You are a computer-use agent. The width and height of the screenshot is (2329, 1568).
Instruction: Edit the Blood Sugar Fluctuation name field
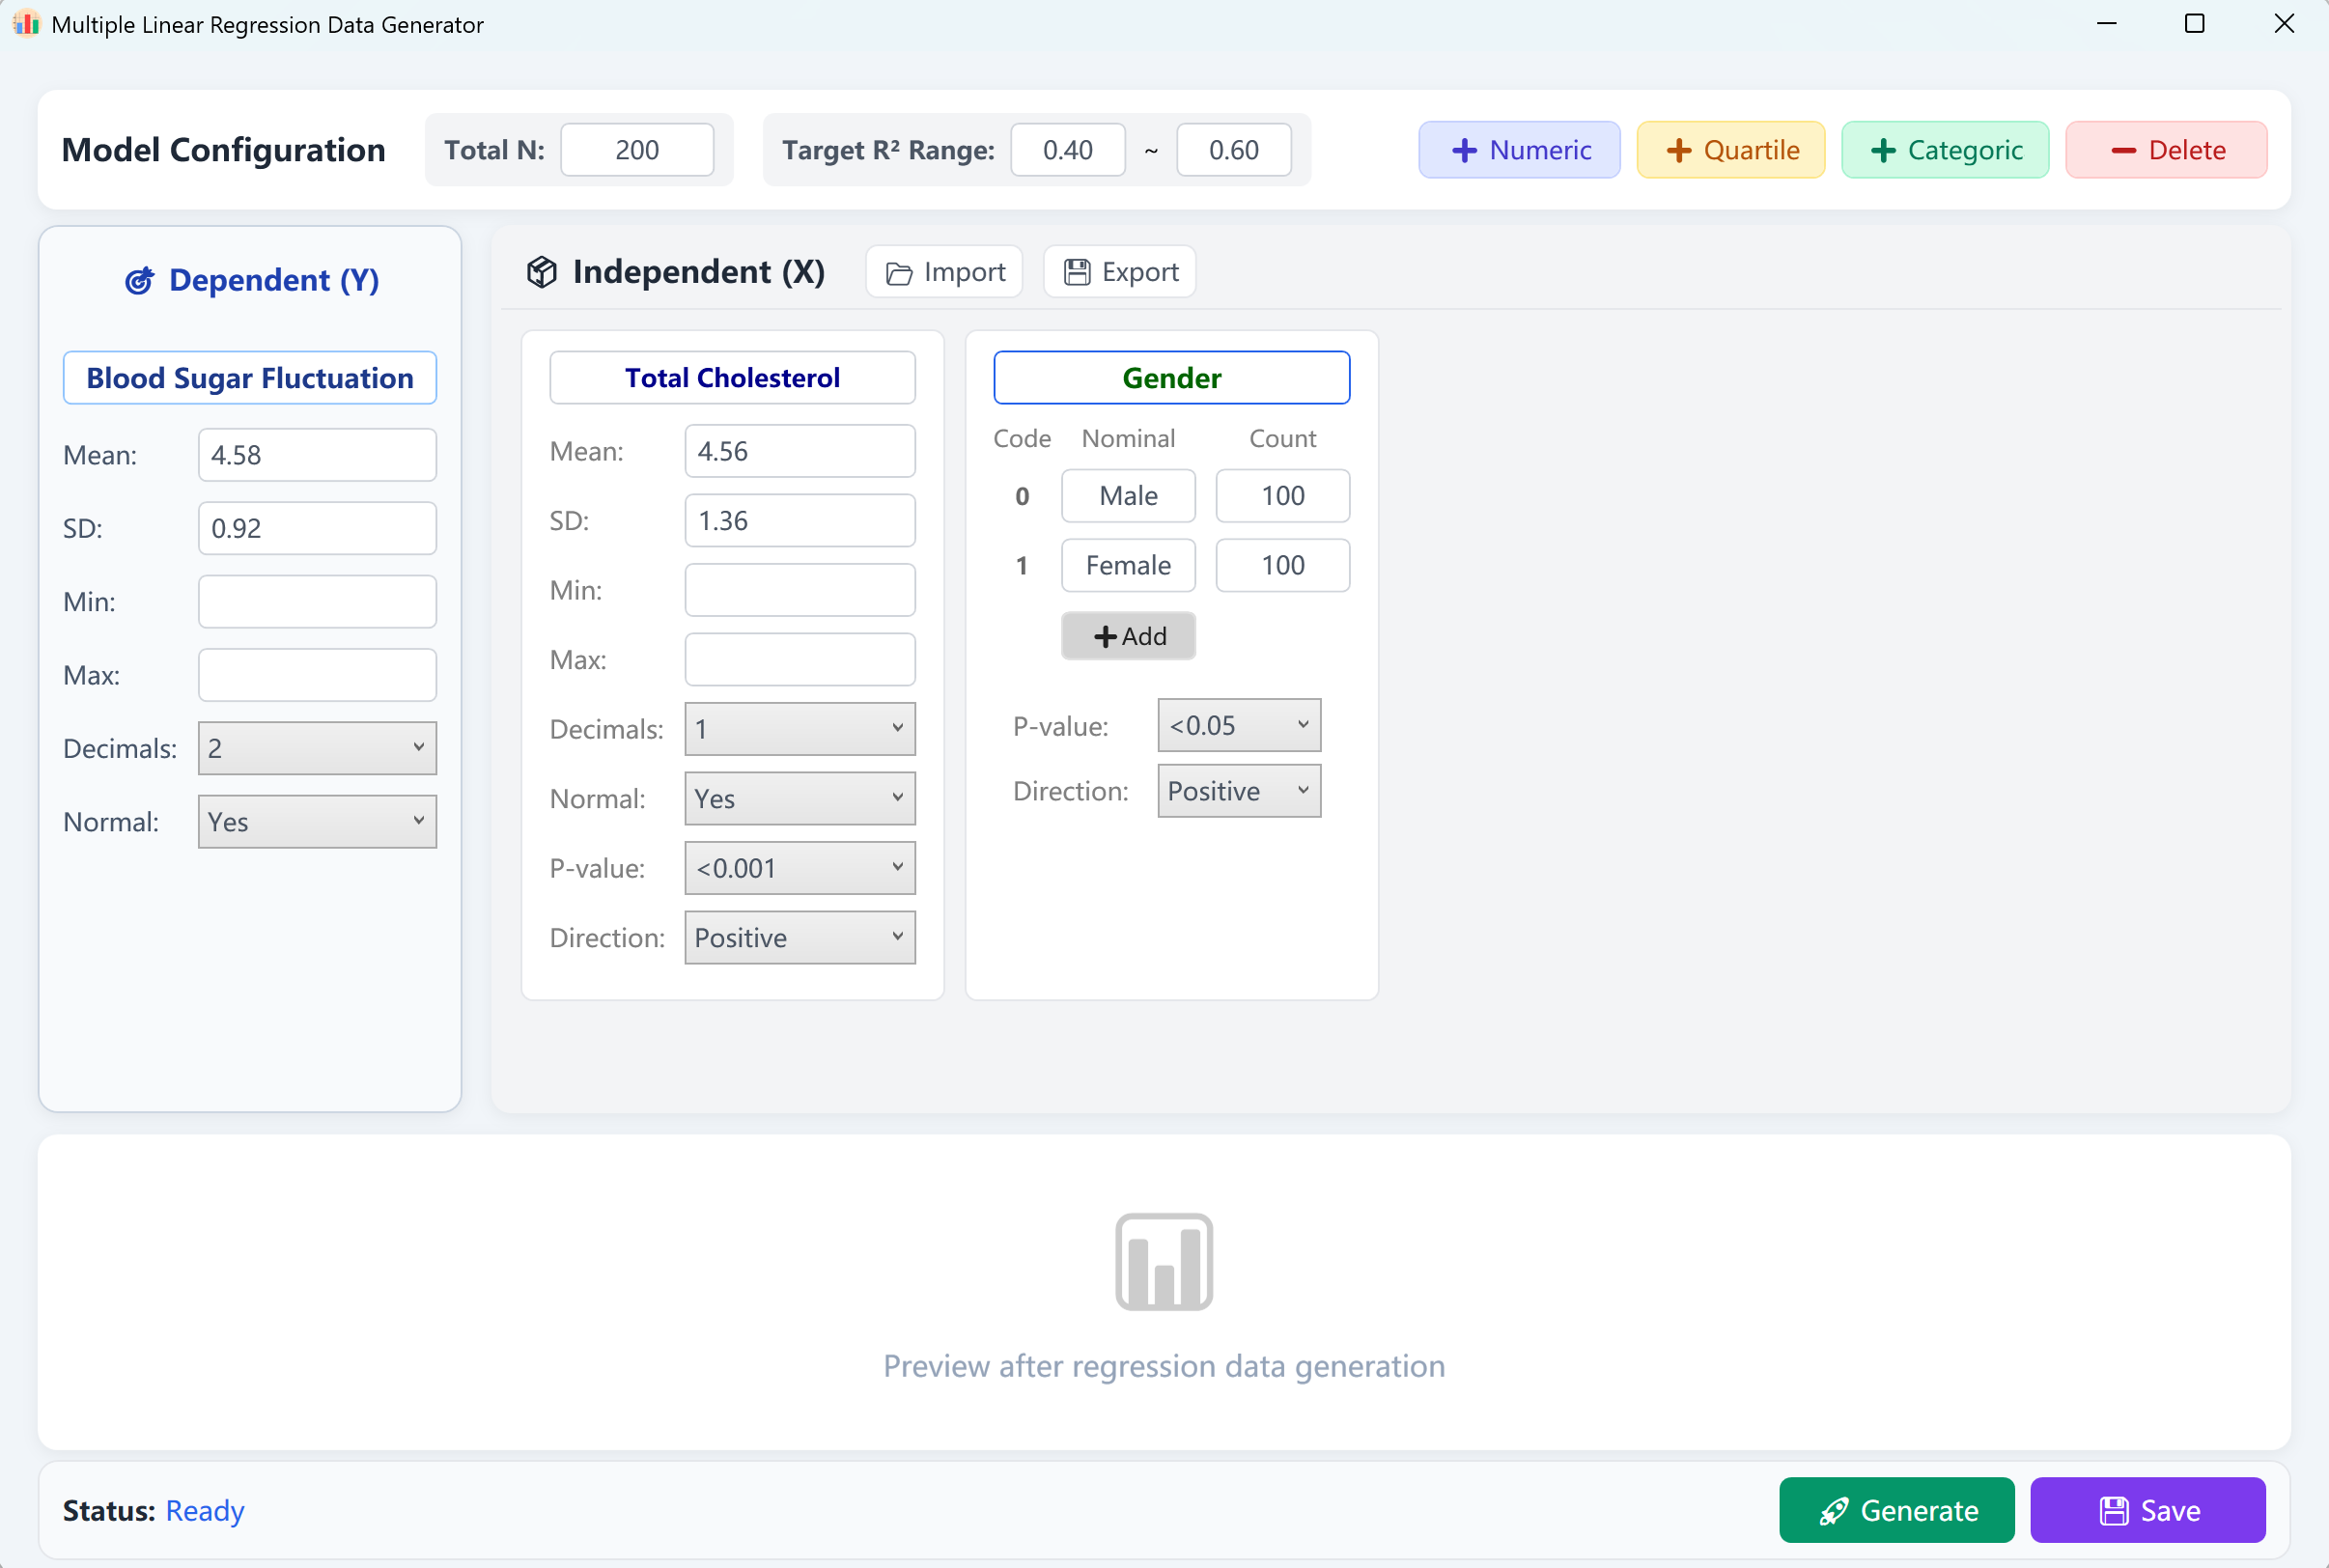pyautogui.click(x=249, y=378)
